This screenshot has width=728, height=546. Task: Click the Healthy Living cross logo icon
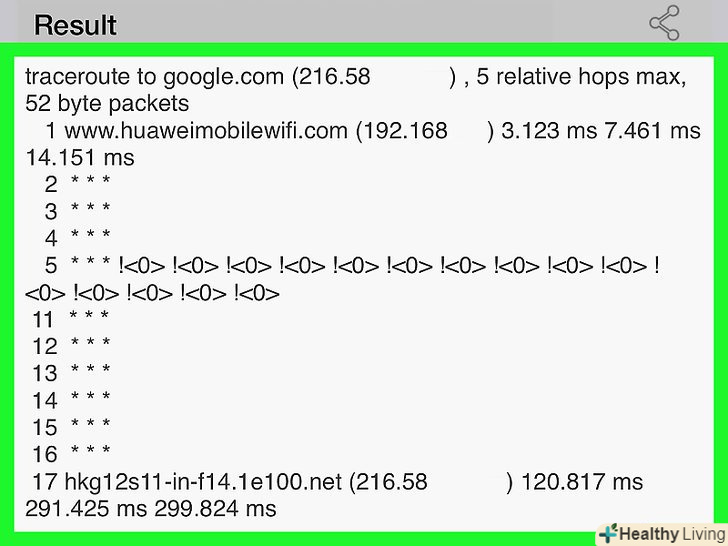point(609,533)
